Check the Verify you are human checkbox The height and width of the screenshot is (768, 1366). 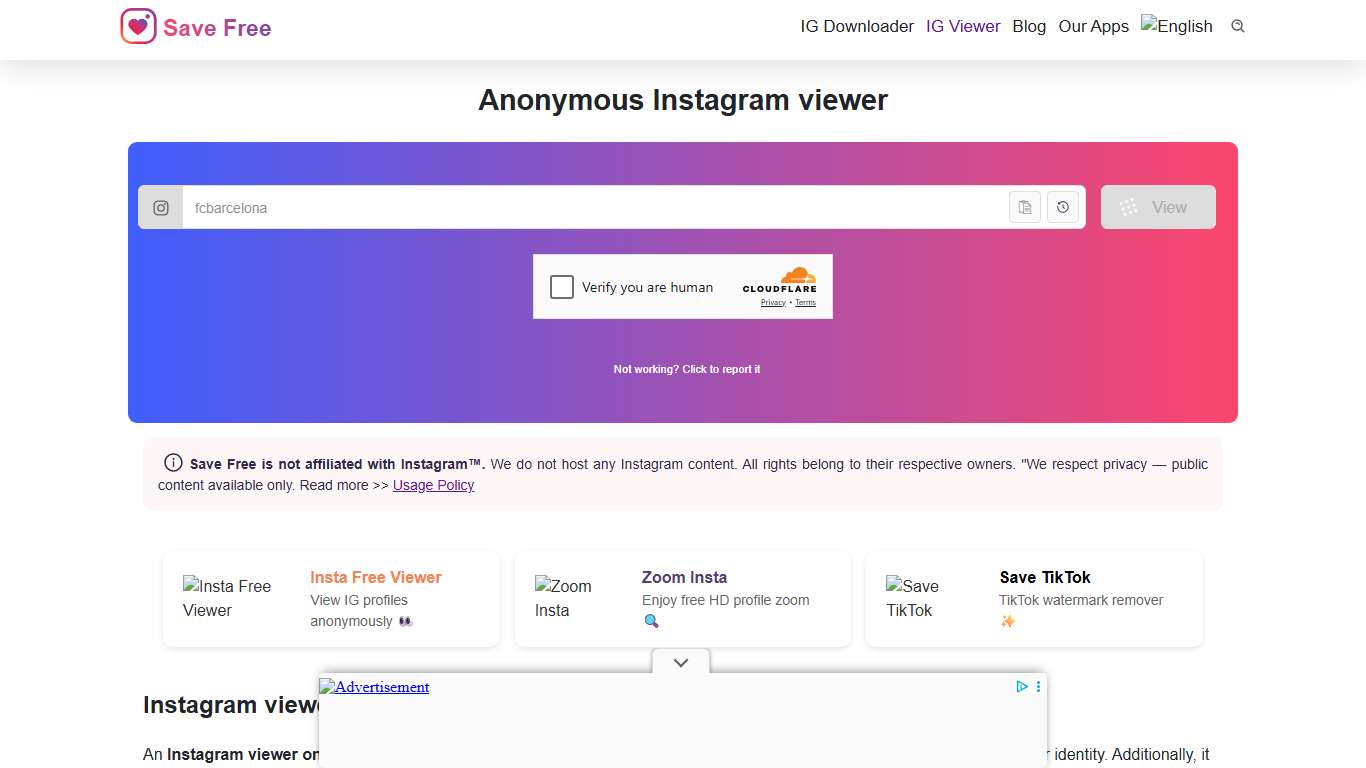[561, 287]
